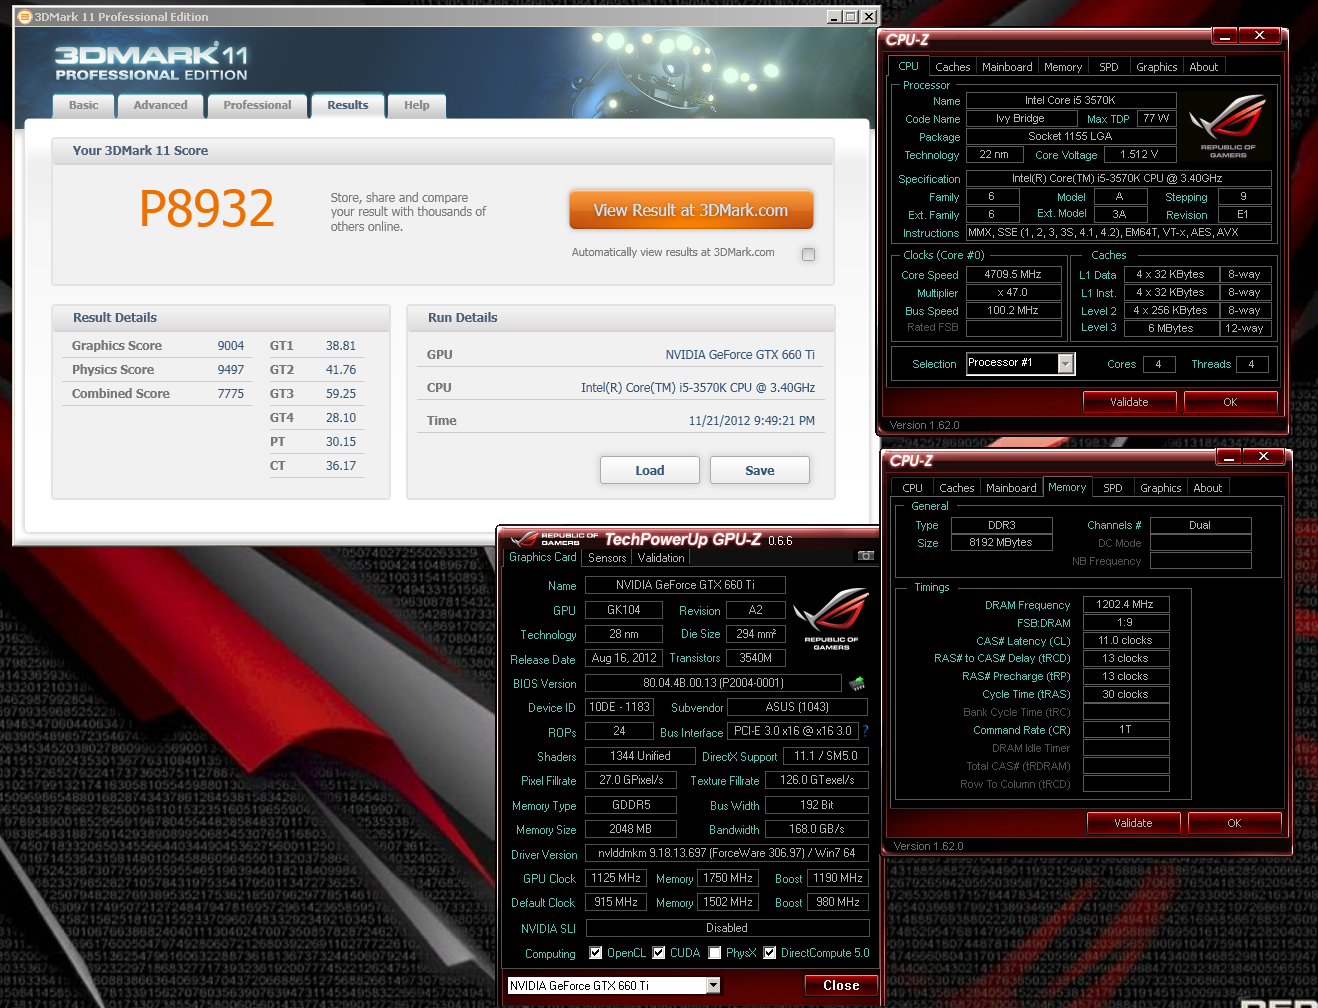Click OK in lower CPU-Z Memory window
The image size is (1318, 1008).
click(x=1234, y=823)
